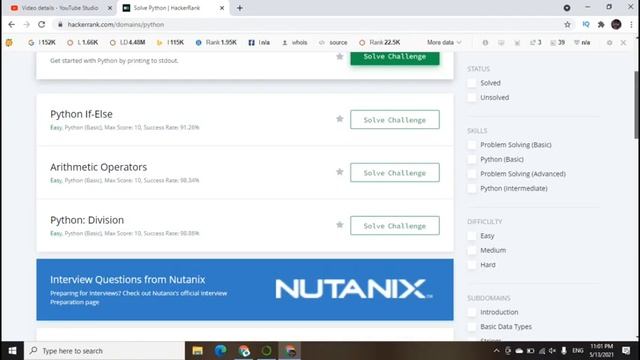
Task: Check the Medium difficulty filter
Action: tap(472, 250)
